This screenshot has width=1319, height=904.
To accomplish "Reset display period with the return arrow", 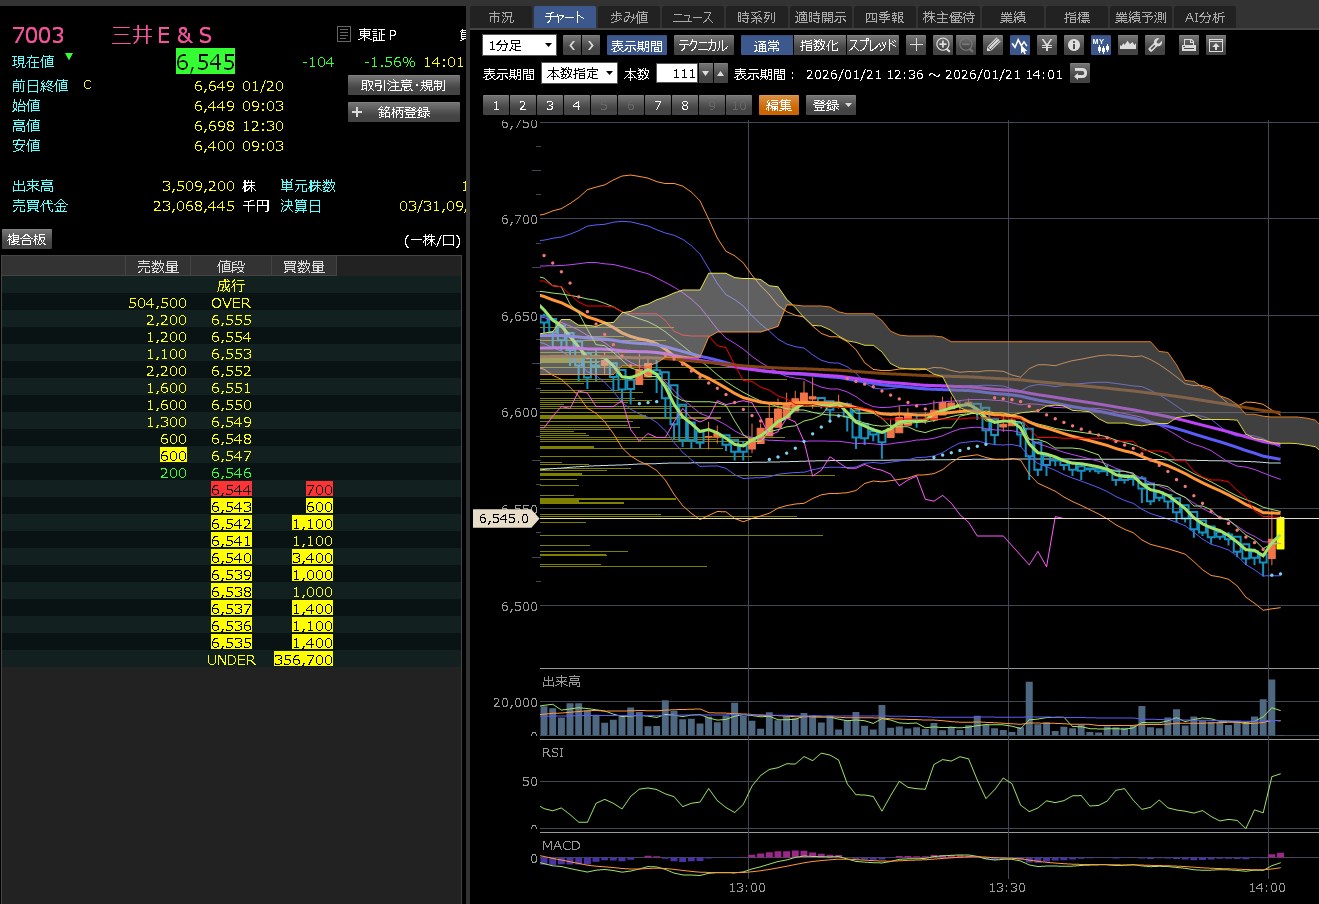I will pos(1079,74).
